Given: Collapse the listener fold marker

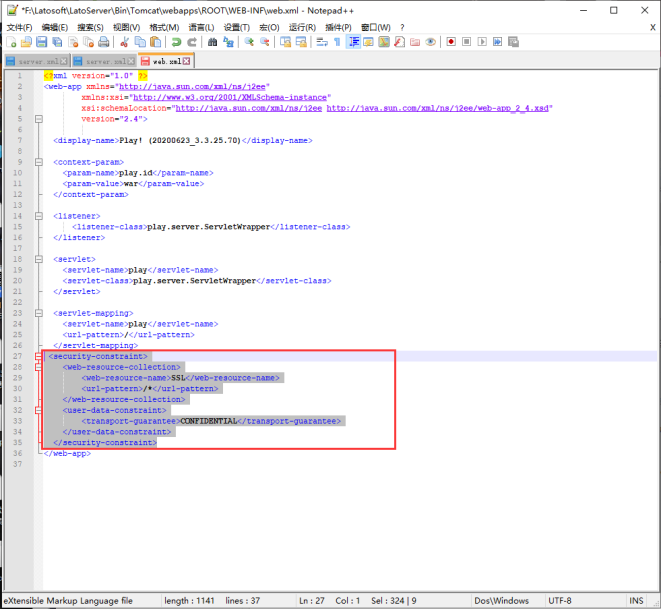Looking at the screenshot, I should click(x=39, y=216).
